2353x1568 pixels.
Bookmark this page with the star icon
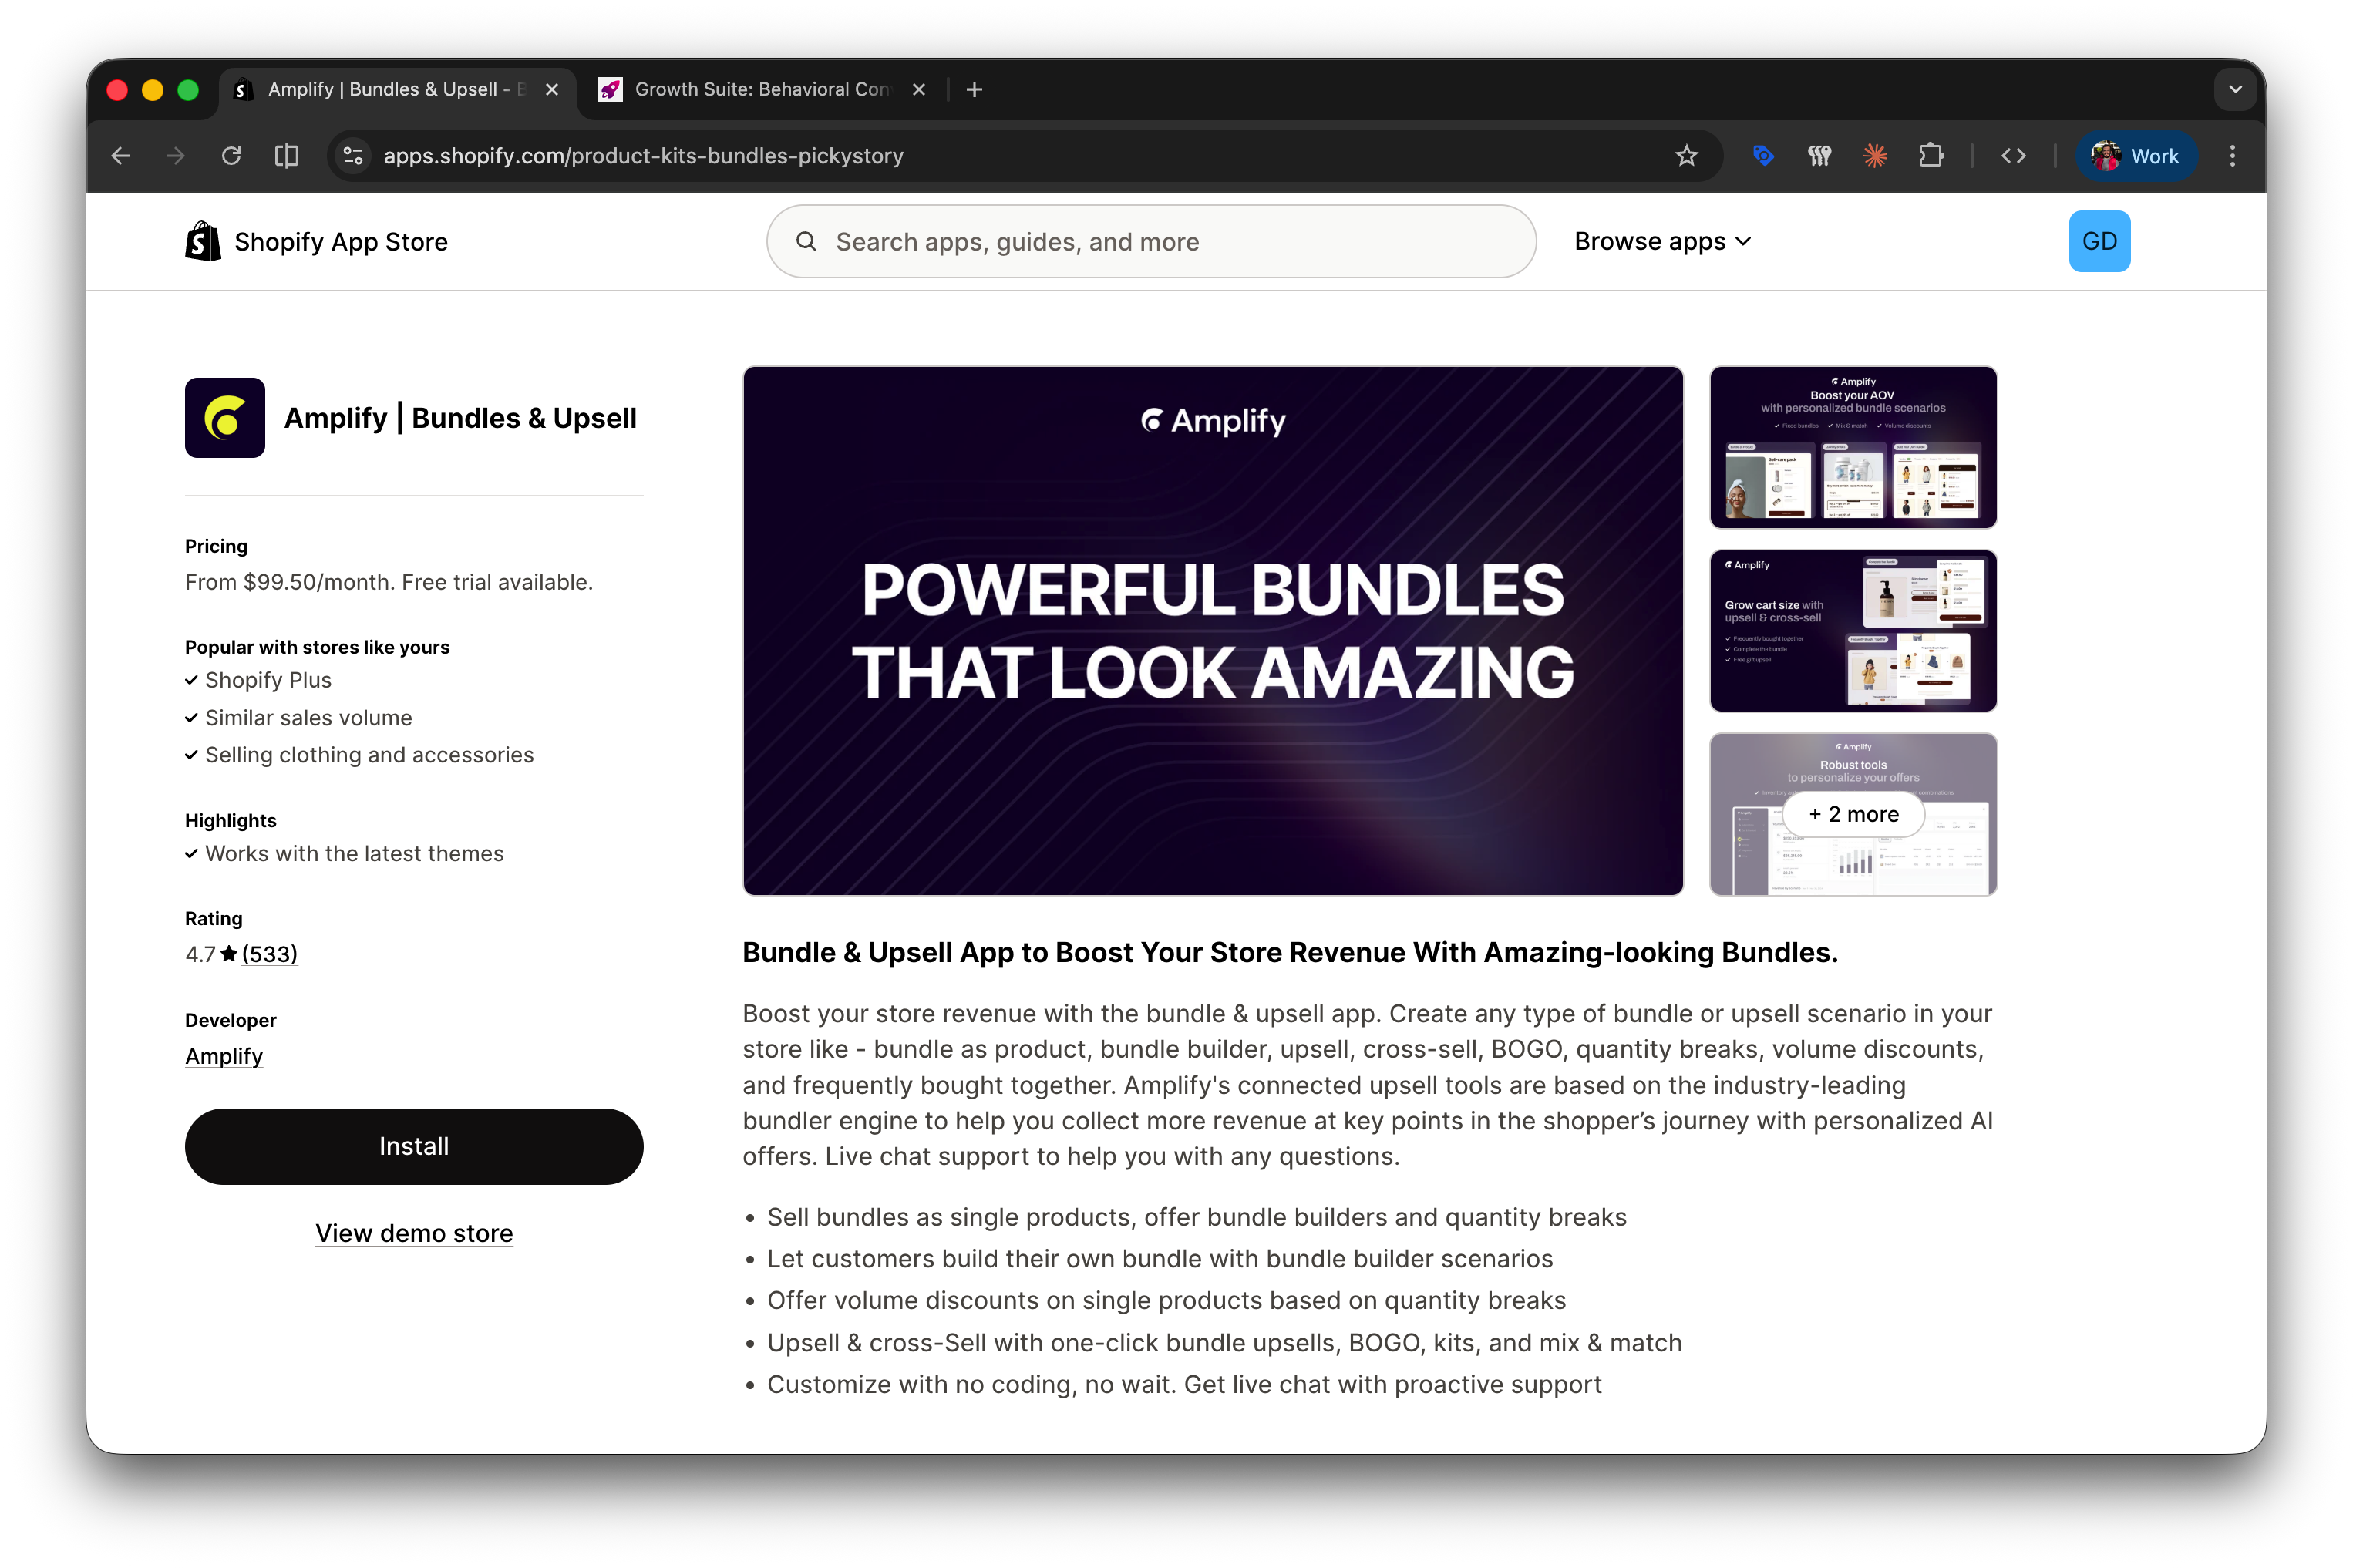(x=1687, y=156)
